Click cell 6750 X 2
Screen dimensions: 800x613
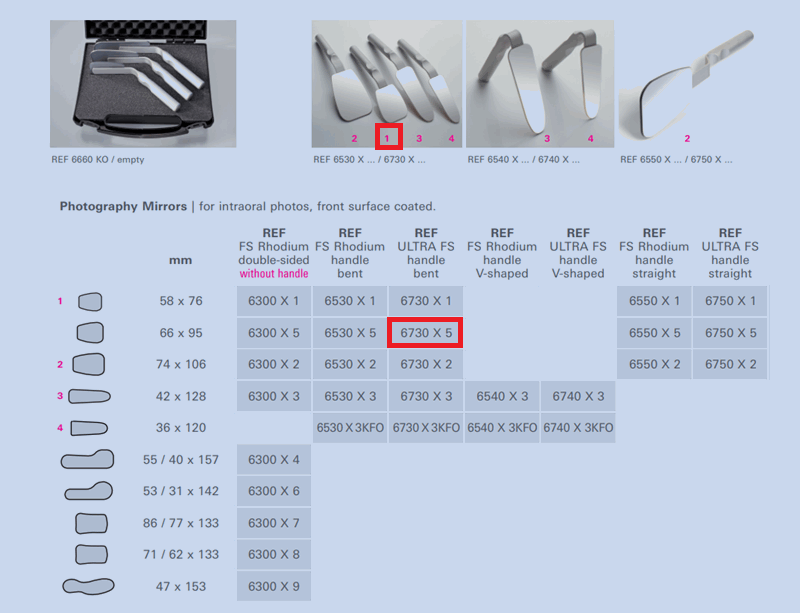tap(730, 364)
